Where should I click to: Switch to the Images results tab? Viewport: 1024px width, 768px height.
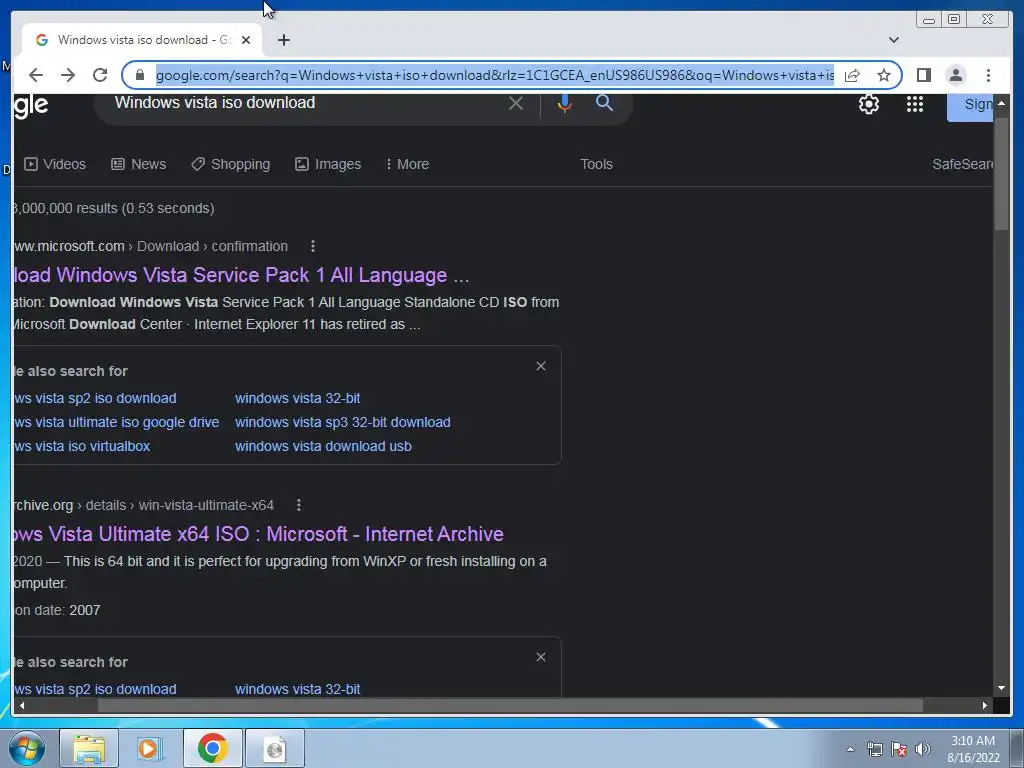coord(328,164)
